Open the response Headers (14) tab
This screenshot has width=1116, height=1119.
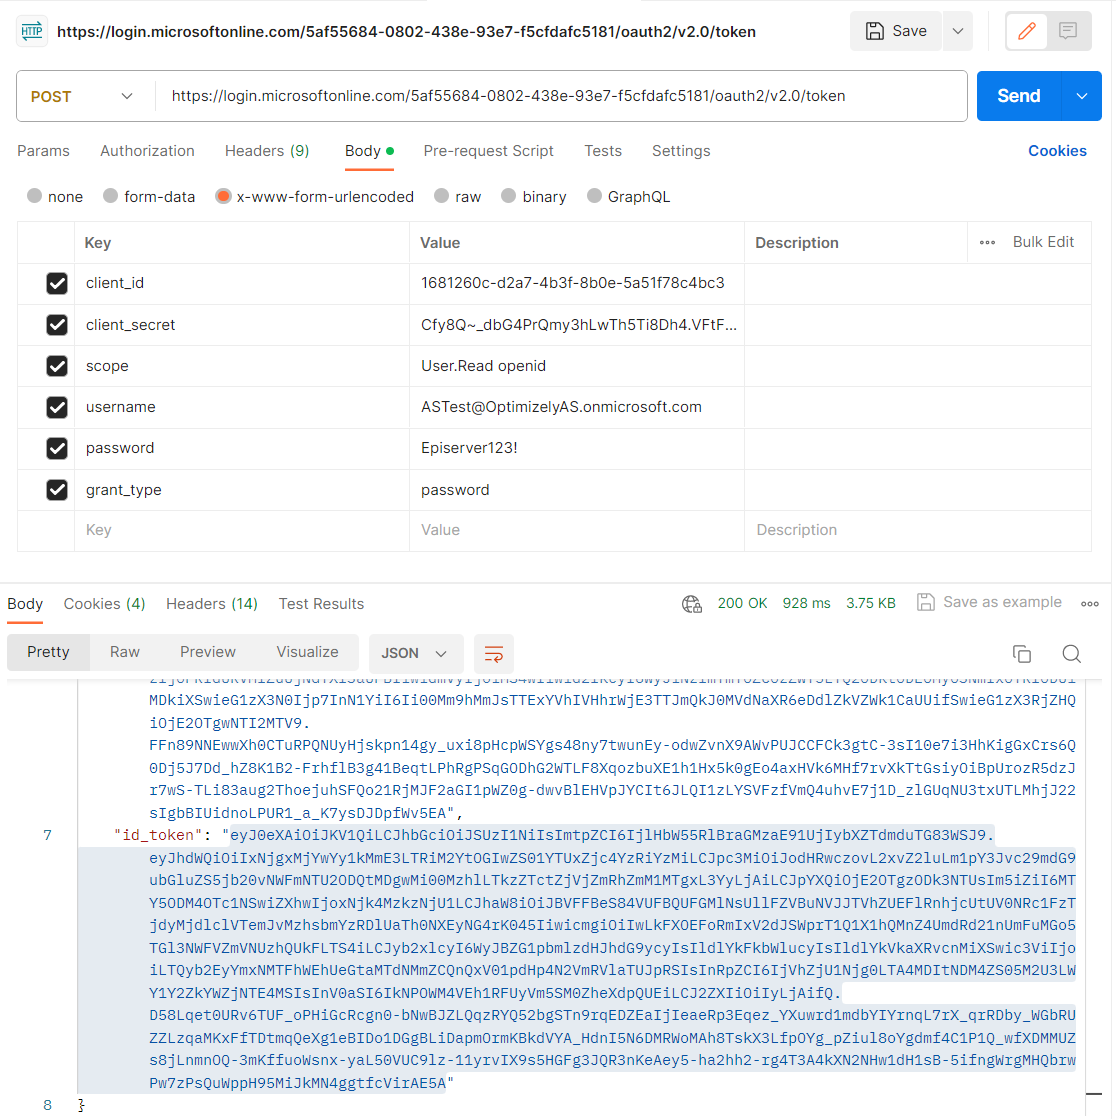pyautogui.click(x=212, y=604)
